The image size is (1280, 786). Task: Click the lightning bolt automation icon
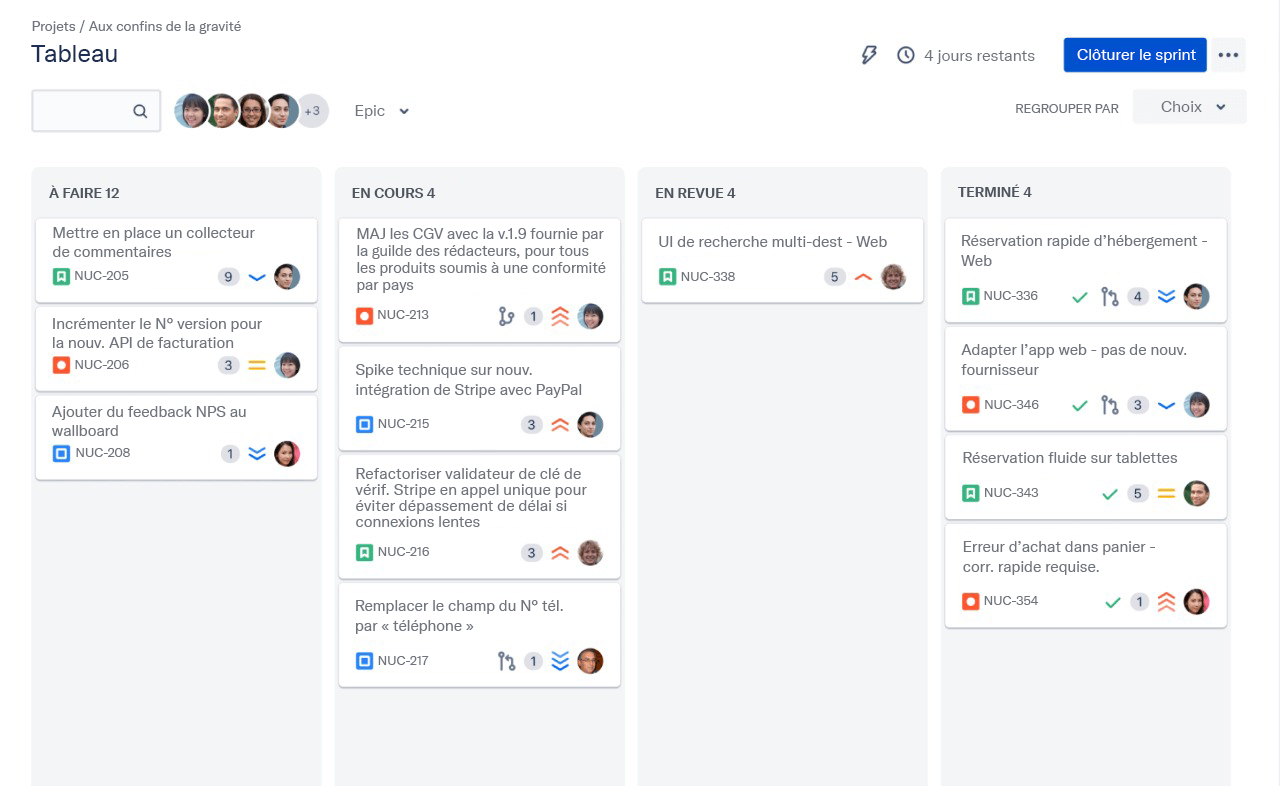pyautogui.click(x=869, y=55)
